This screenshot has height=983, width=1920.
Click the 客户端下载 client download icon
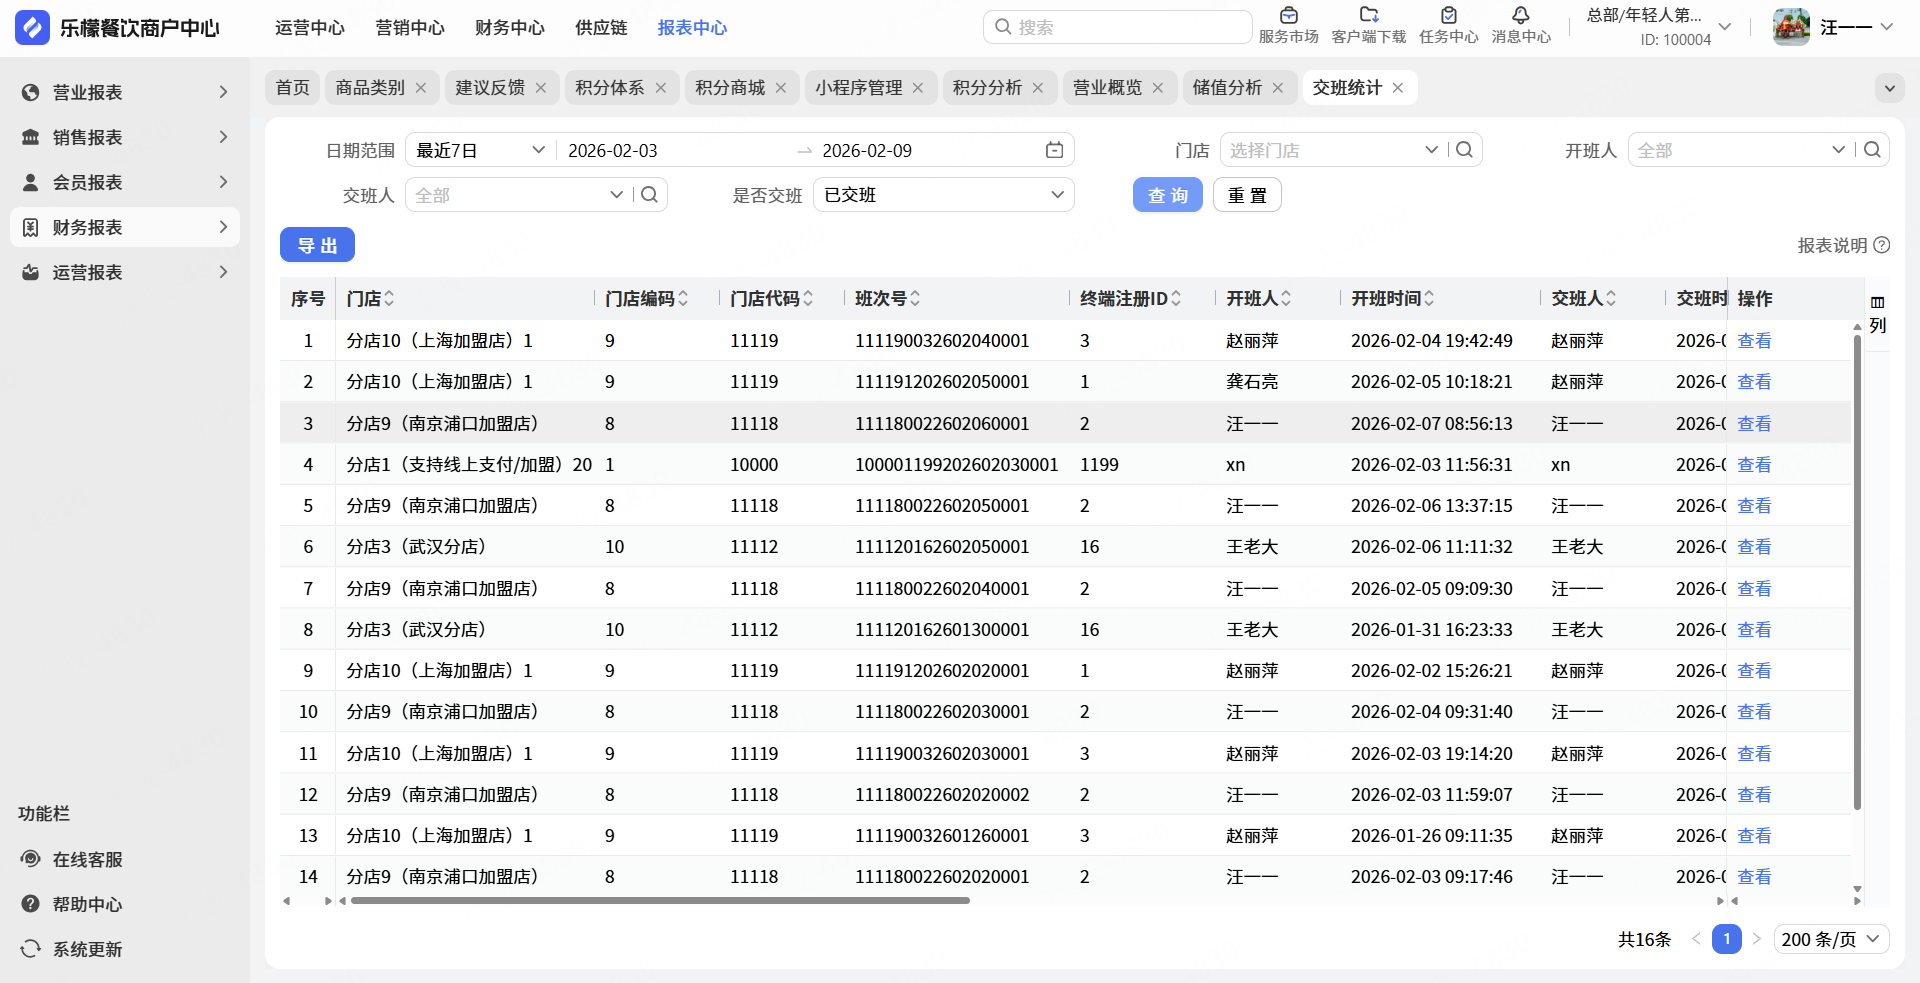pyautogui.click(x=1368, y=16)
